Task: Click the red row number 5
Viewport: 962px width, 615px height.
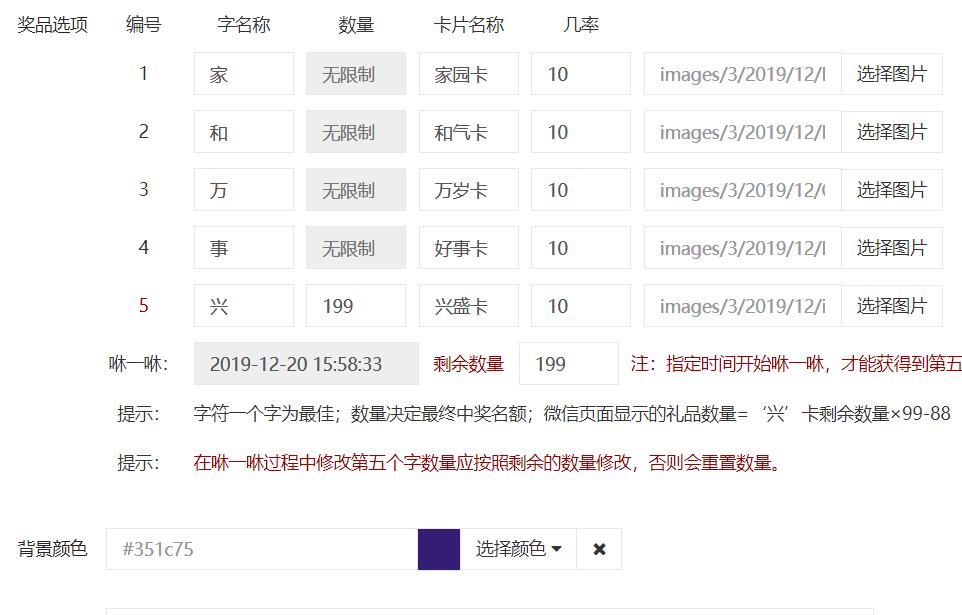Action: coord(144,306)
